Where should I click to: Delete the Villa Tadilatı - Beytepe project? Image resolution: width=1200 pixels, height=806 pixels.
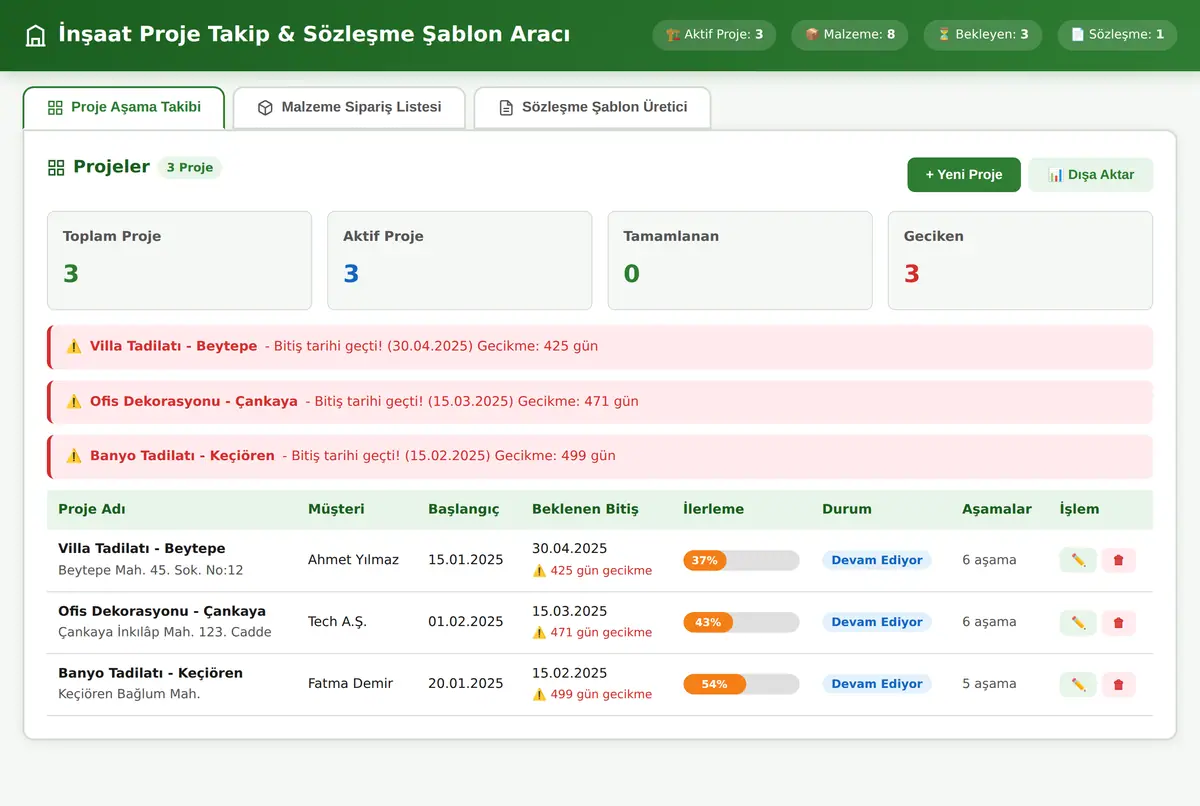pyautogui.click(x=1118, y=560)
